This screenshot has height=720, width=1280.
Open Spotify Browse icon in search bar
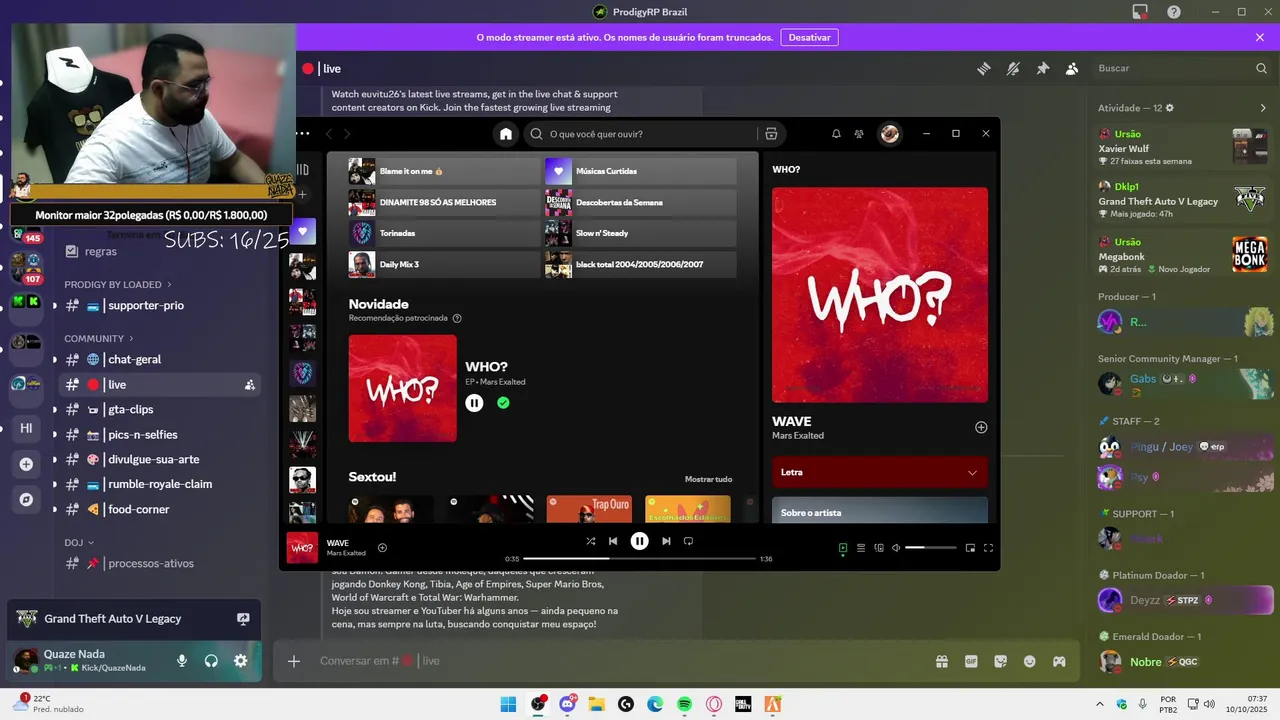(x=771, y=134)
